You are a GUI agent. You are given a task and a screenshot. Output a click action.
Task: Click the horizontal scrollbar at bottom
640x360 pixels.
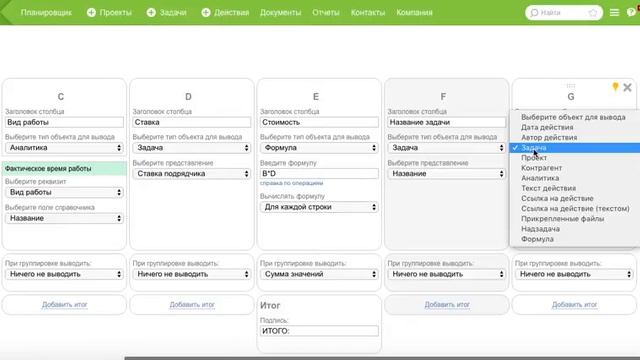pyautogui.click(x=382, y=358)
